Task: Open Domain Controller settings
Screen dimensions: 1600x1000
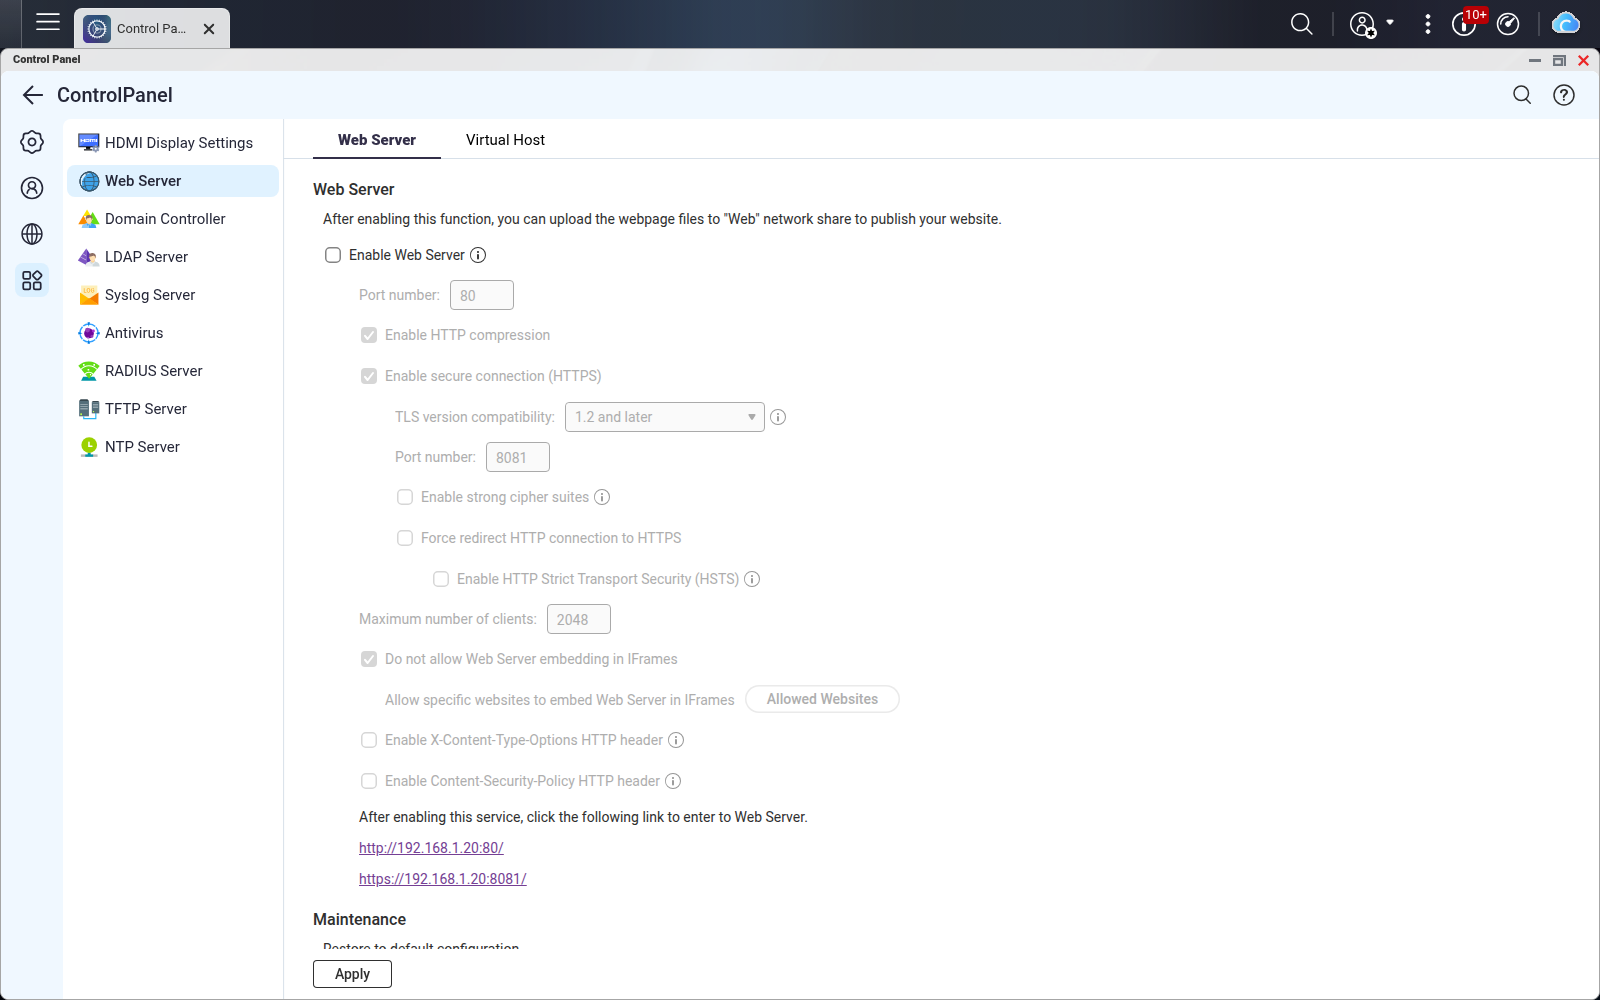Action: pos(173,219)
